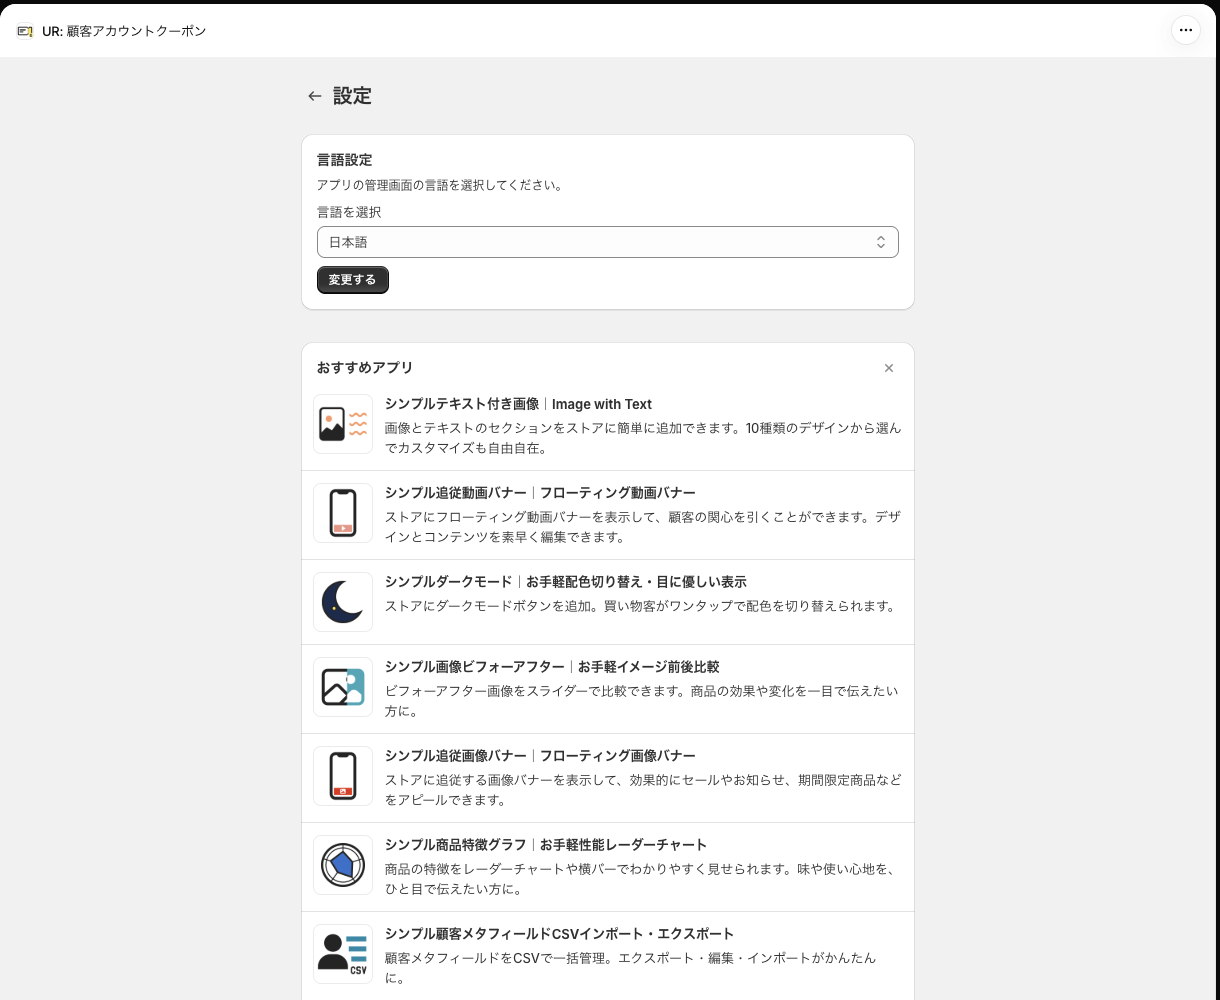Click description starting ストアにフローティング動画バナーを表示
This screenshot has width=1220, height=1000.
coord(643,527)
